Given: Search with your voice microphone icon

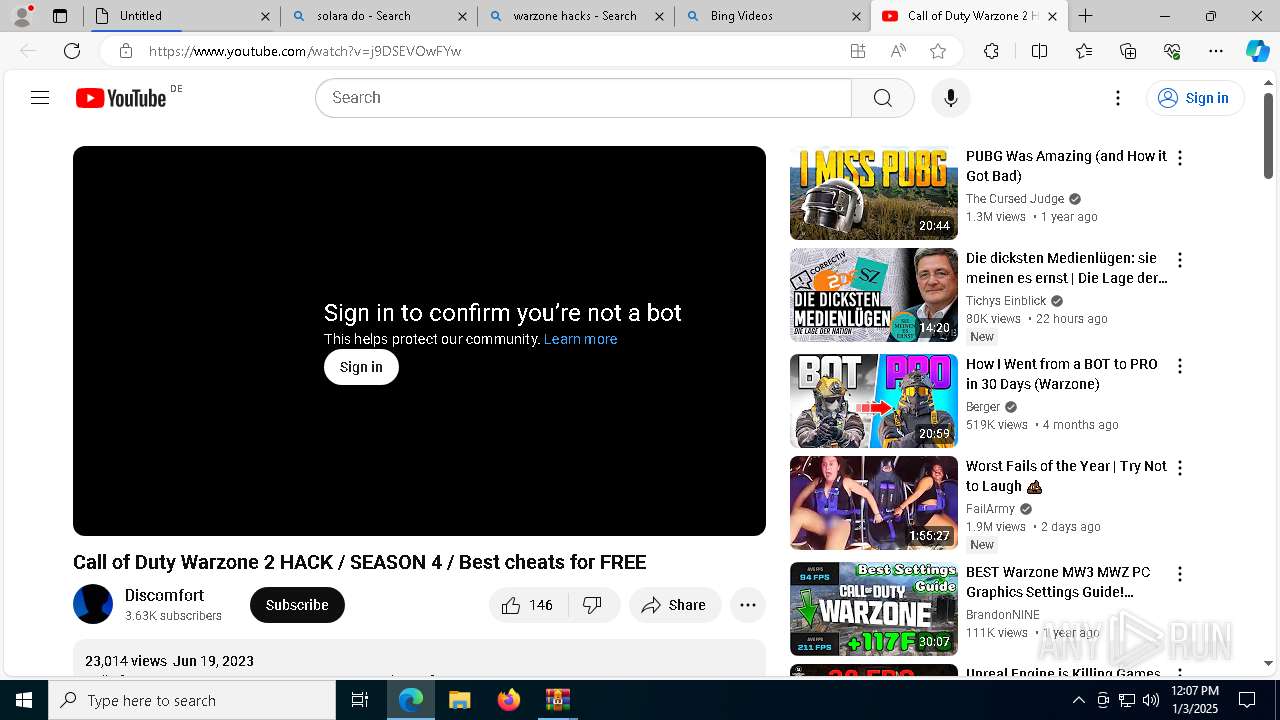Looking at the screenshot, I should (951, 98).
